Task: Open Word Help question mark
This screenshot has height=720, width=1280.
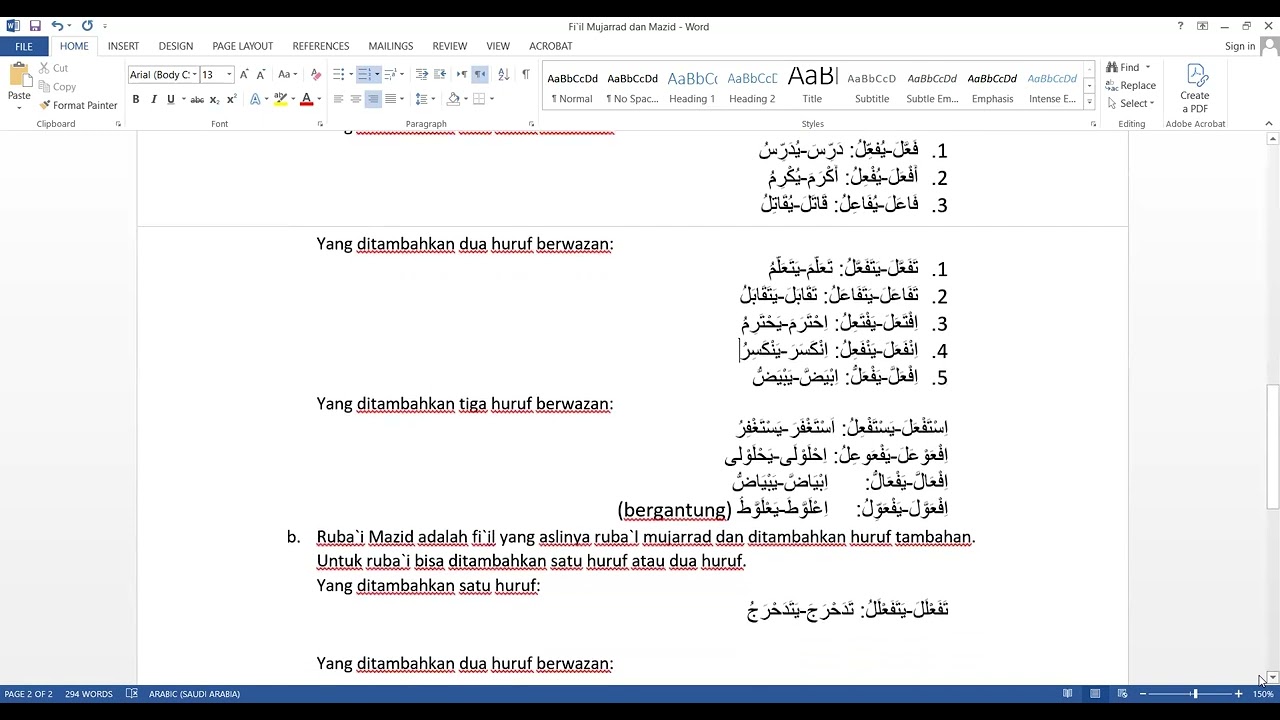Action: tap(1180, 26)
